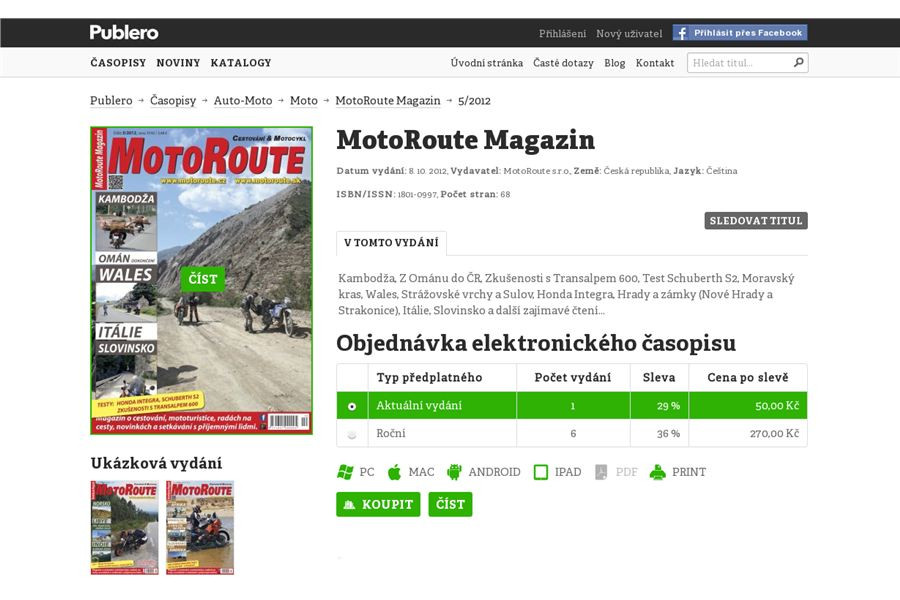
Task: Click the PDF document icon
Action: coord(601,472)
